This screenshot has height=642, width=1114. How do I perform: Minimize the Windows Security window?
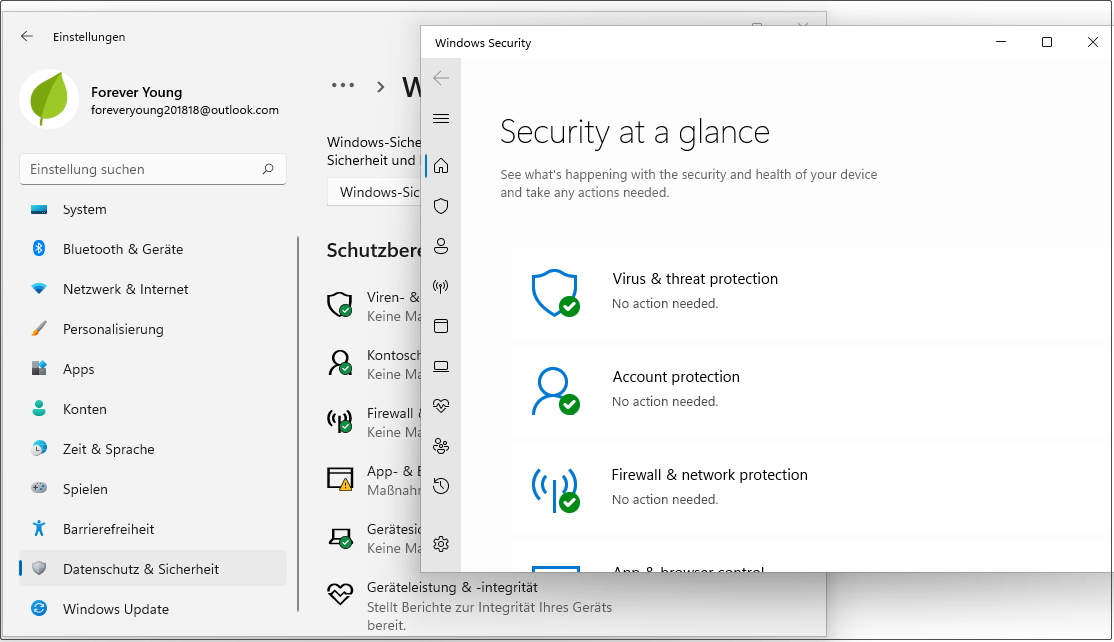1001,42
